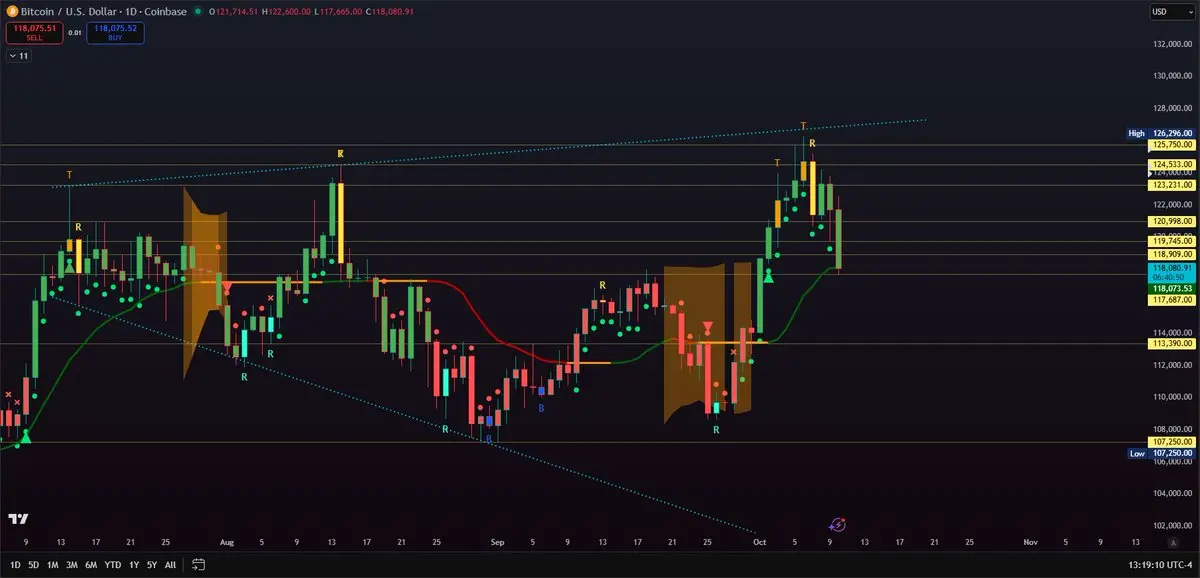Select the All date range
1200x578 pixels.
tap(170, 565)
